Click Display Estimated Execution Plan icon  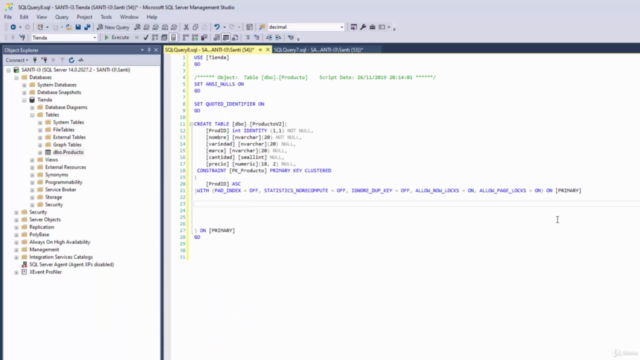[155, 38]
